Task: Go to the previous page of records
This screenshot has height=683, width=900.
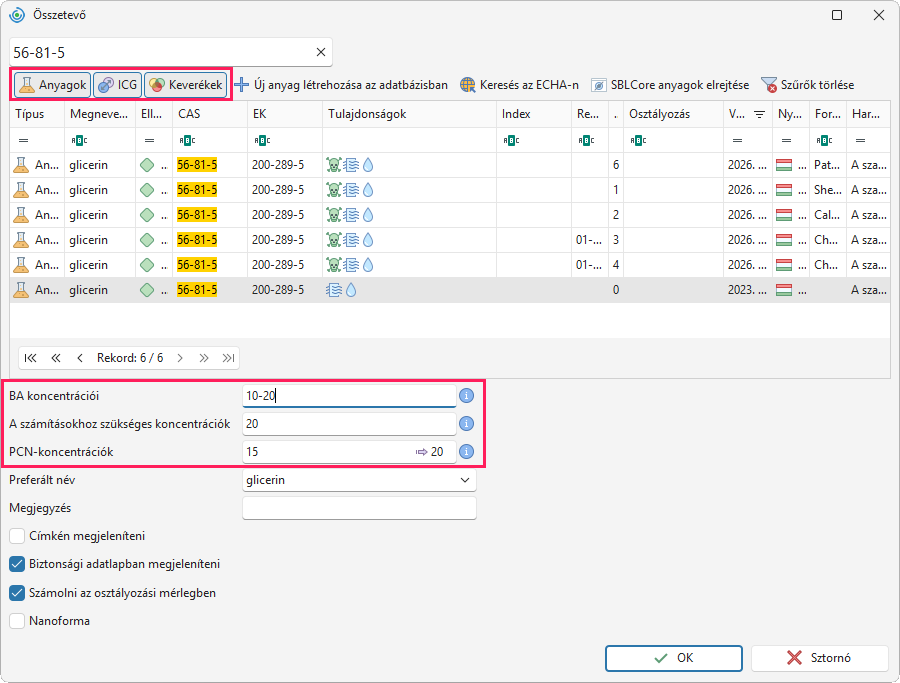Action: tap(56, 358)
